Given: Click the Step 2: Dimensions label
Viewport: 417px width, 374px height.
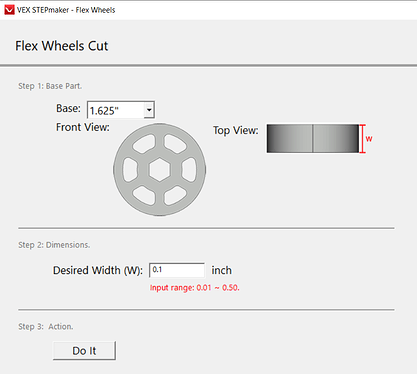Looking at the screenshot, I should pos(54,245).
